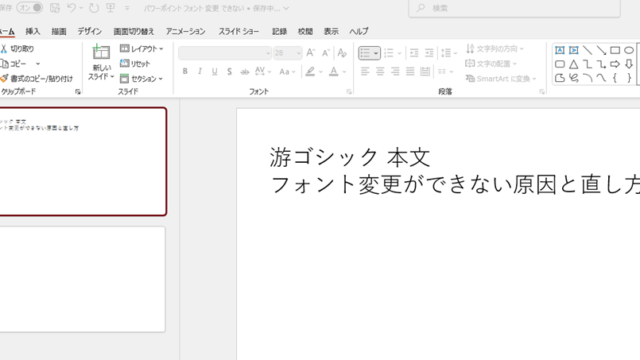This screenshot has width=640, height=360.
Task: Click the Redo arrow icon
Action: (x=94, y=8)
